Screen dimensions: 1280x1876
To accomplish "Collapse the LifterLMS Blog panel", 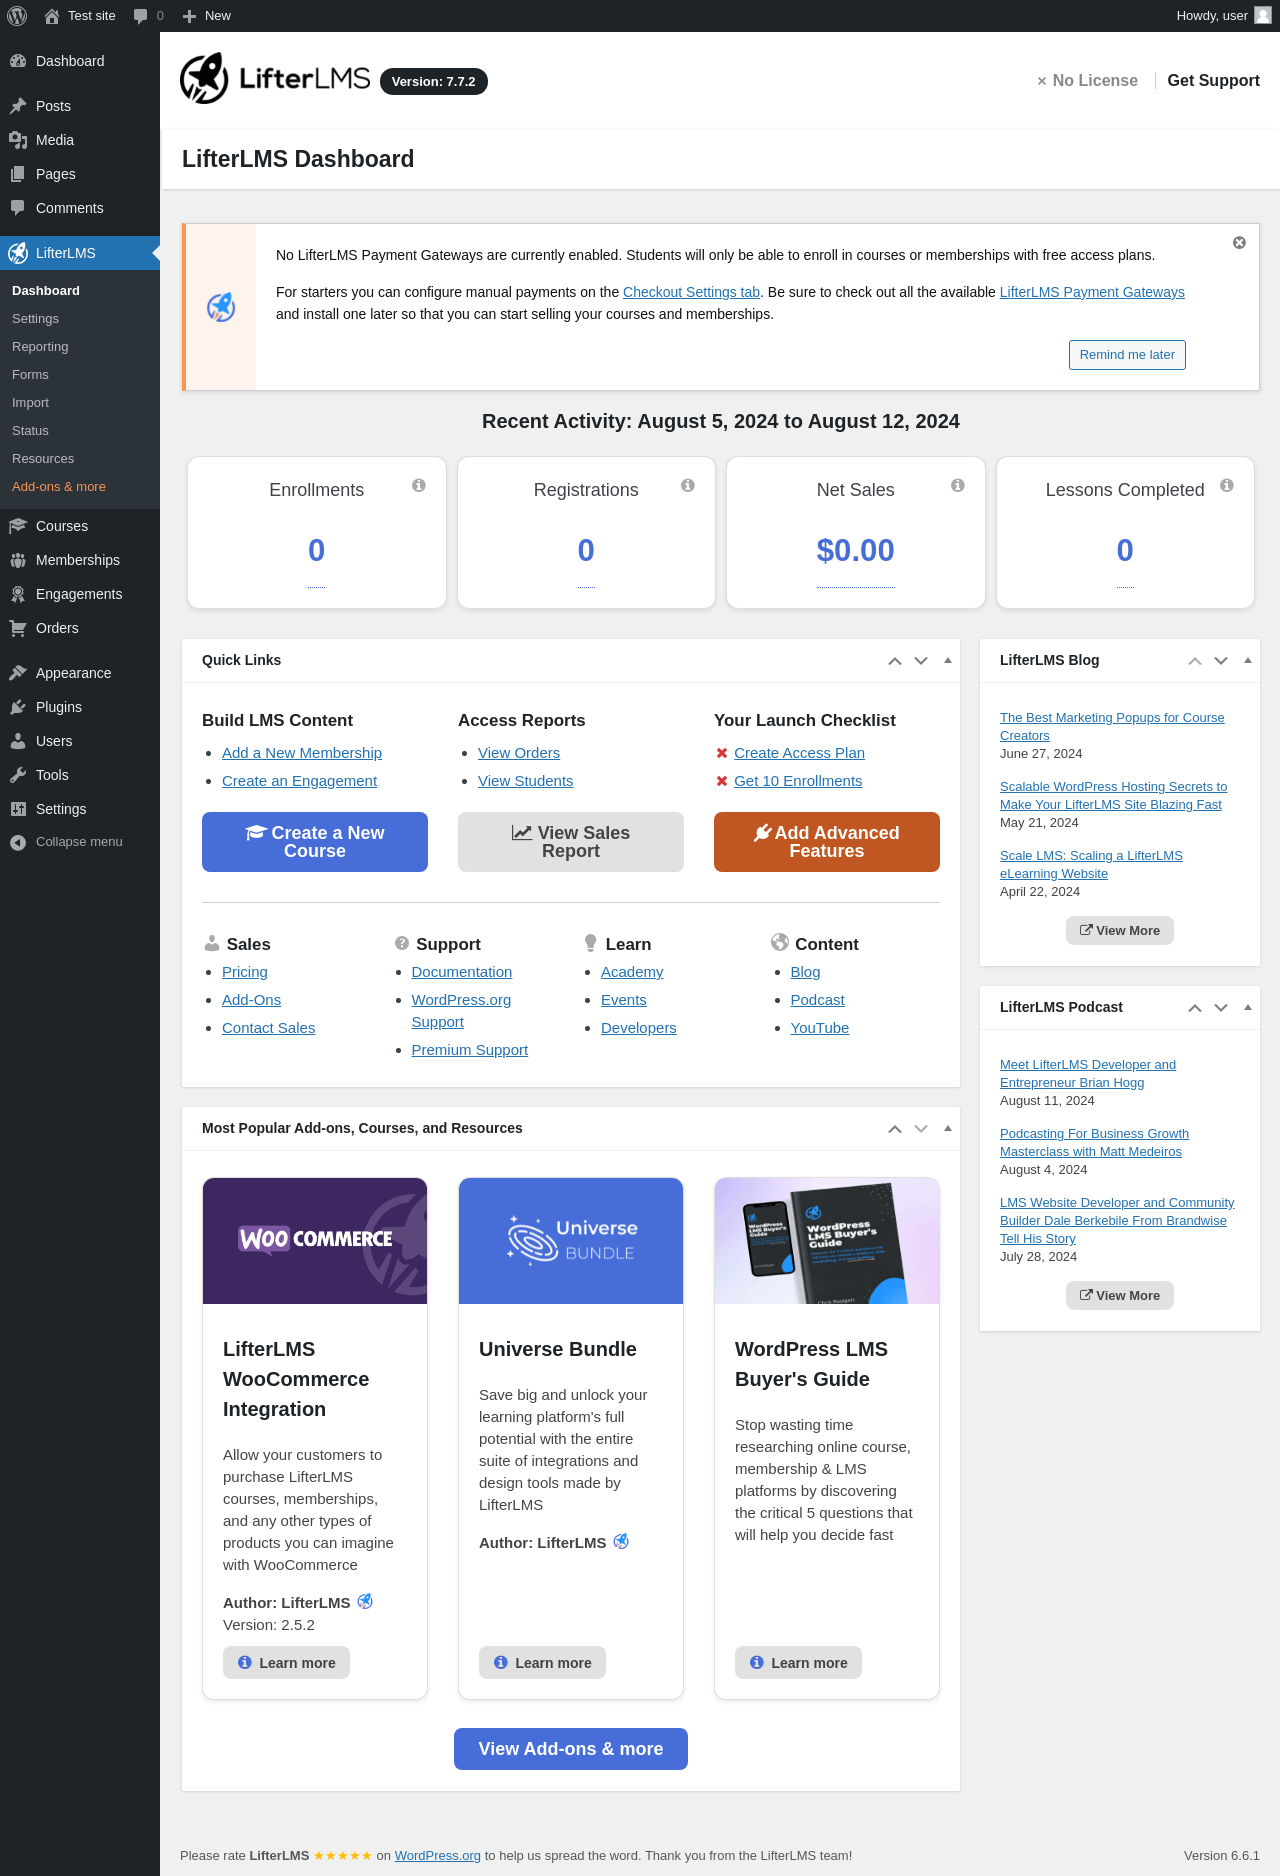I will point(1248,661).
